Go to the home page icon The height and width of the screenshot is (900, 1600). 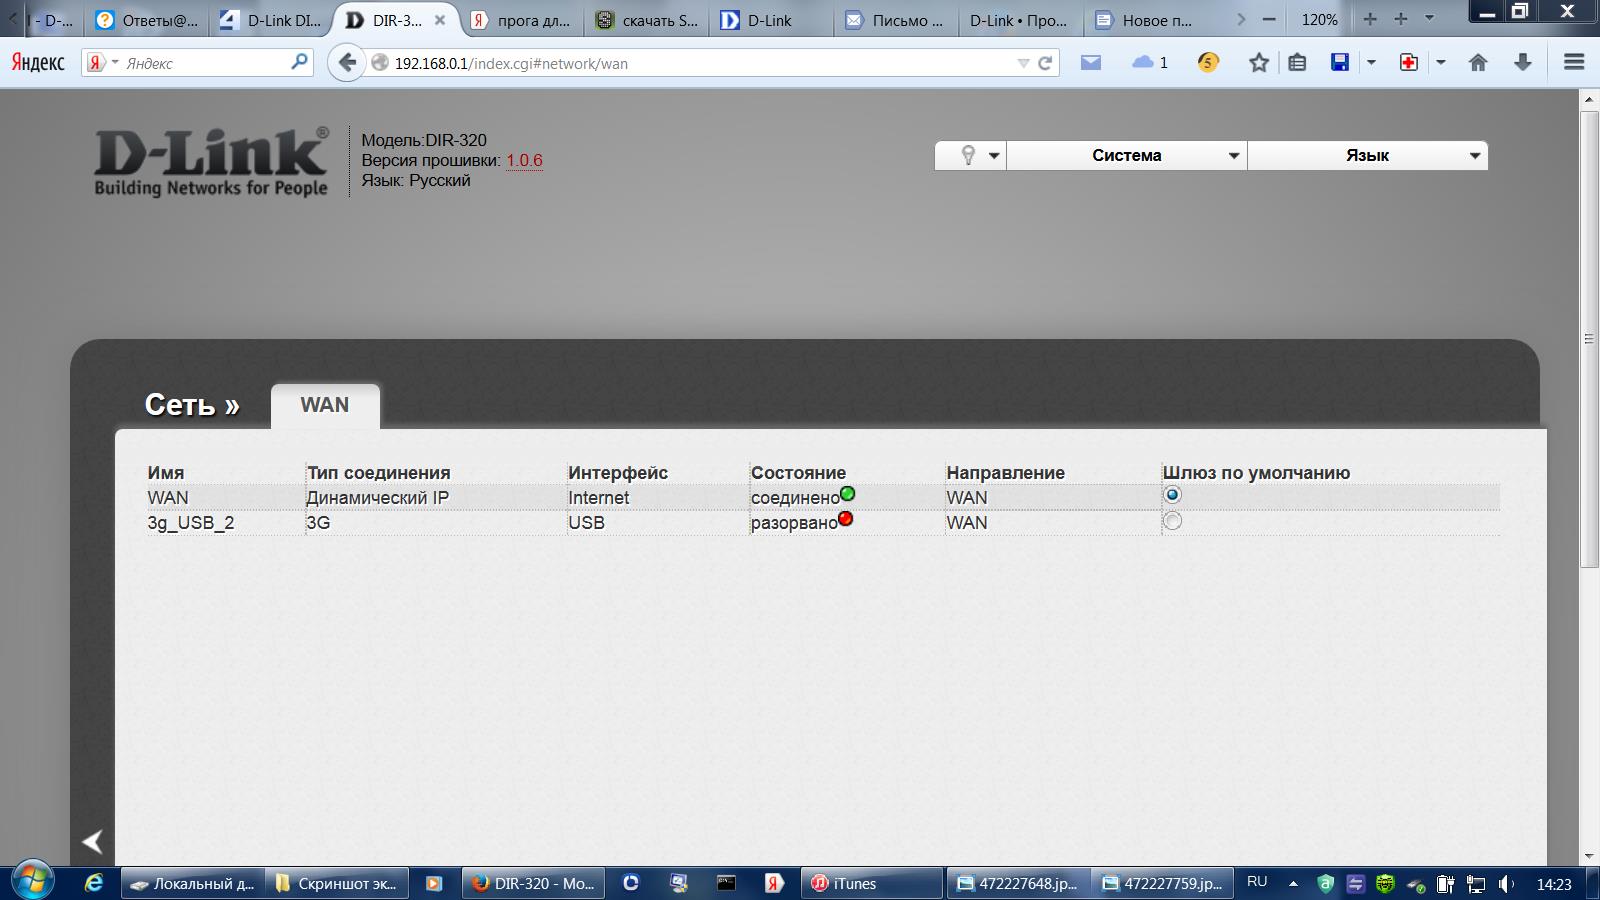tap(1478, 63)
